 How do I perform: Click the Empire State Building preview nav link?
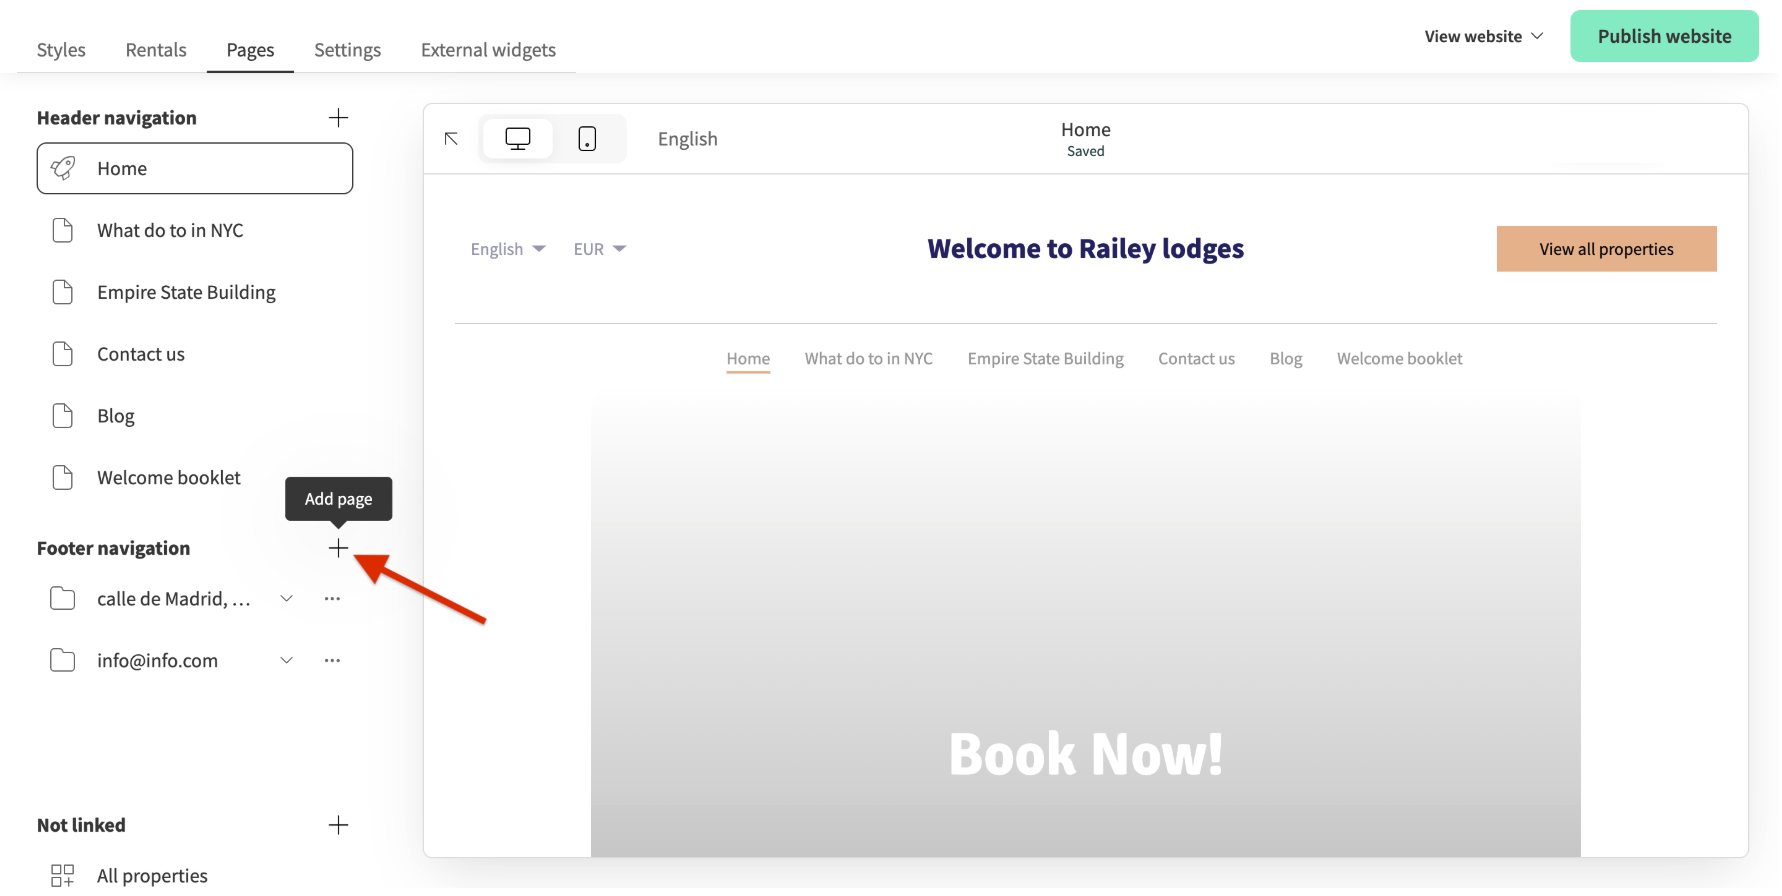[1045, 359]
